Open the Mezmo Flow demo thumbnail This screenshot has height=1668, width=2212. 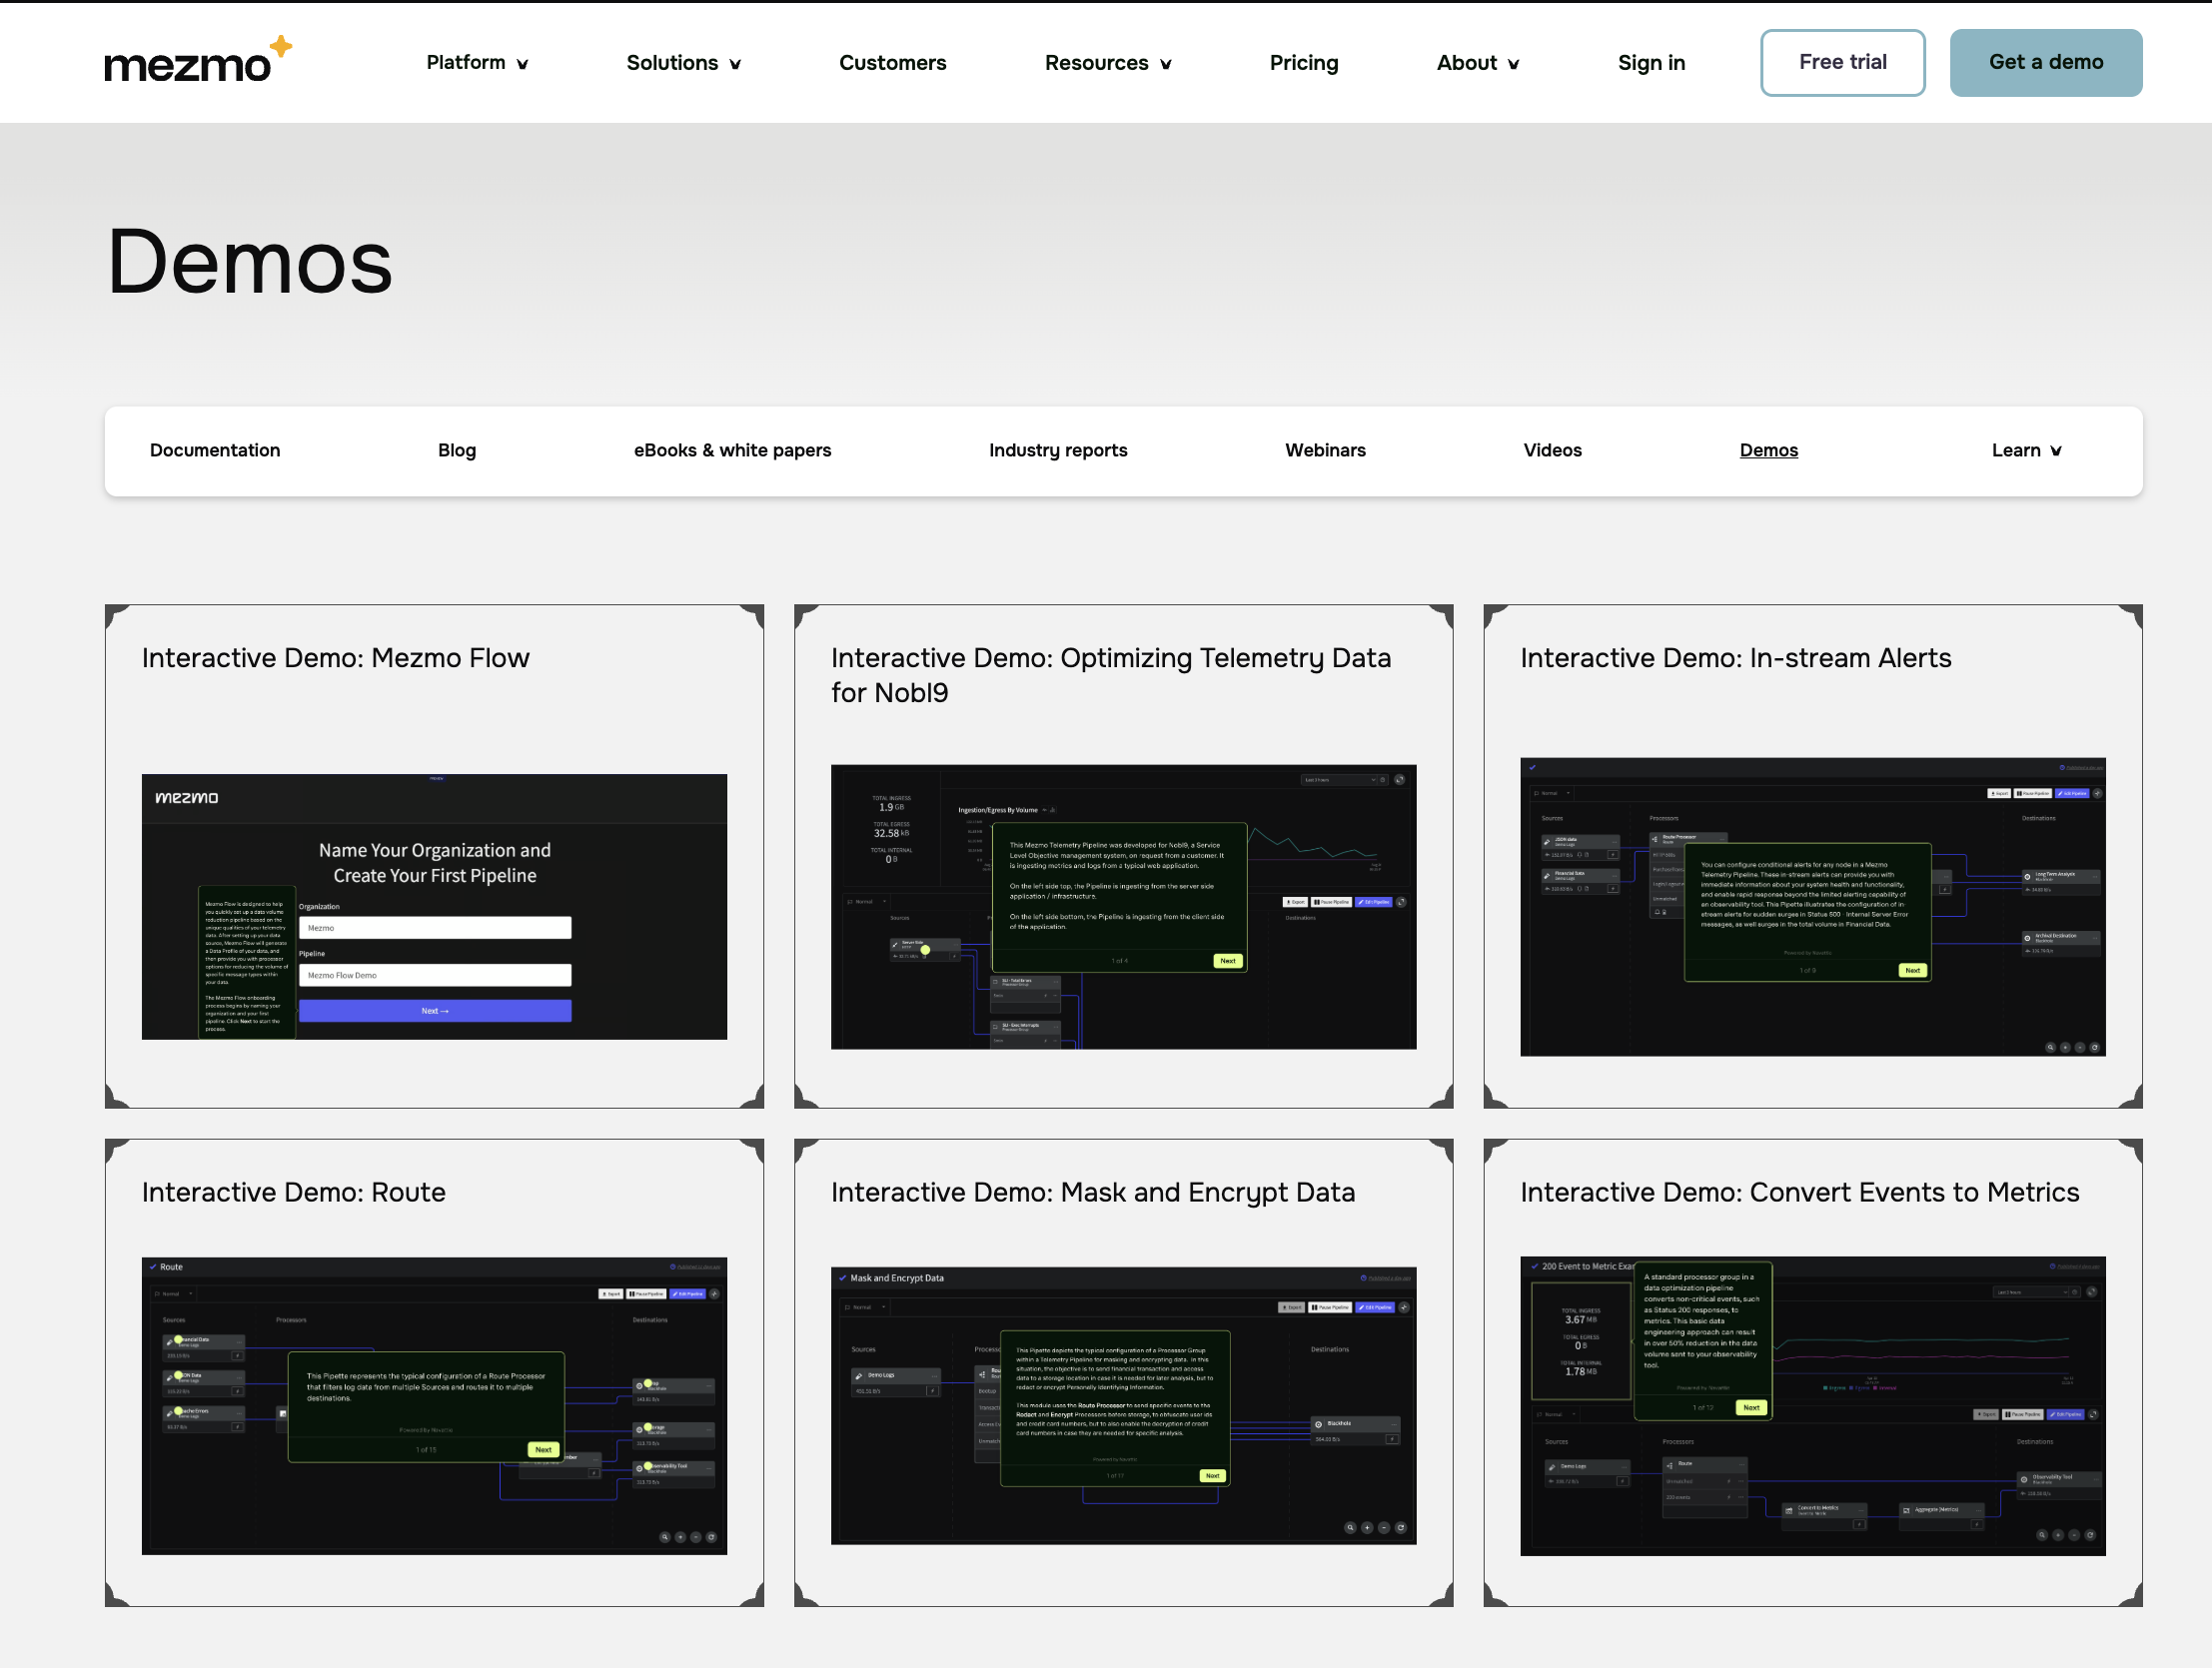click(x=434, y=906)
